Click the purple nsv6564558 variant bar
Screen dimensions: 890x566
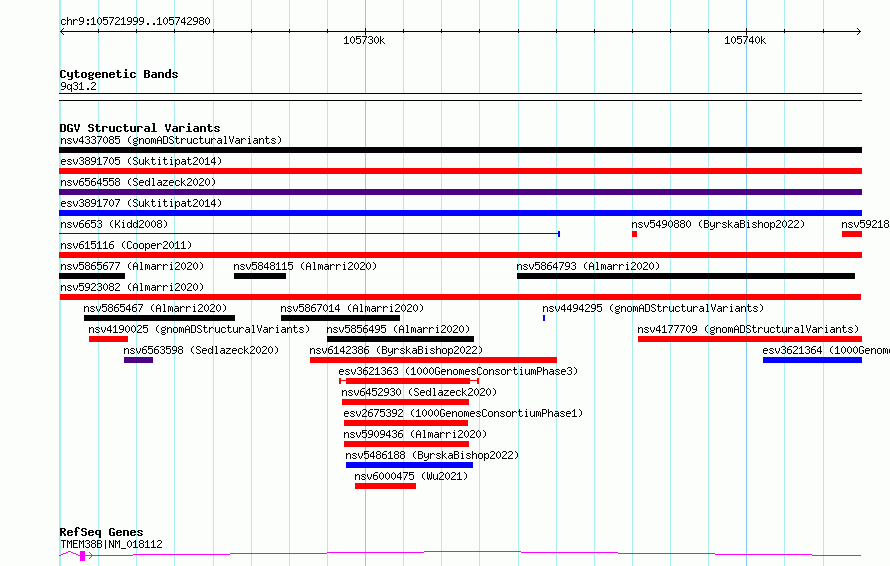(x=460, y=192)
